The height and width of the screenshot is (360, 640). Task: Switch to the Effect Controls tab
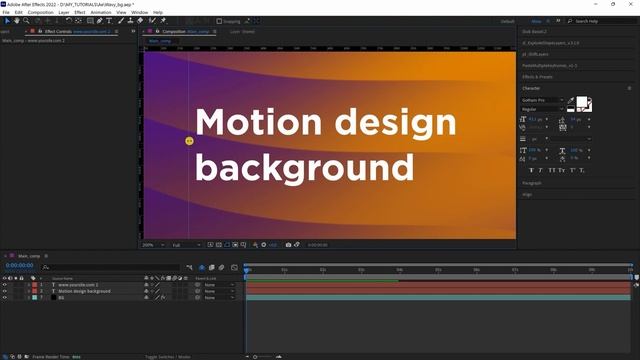[77, 31]
